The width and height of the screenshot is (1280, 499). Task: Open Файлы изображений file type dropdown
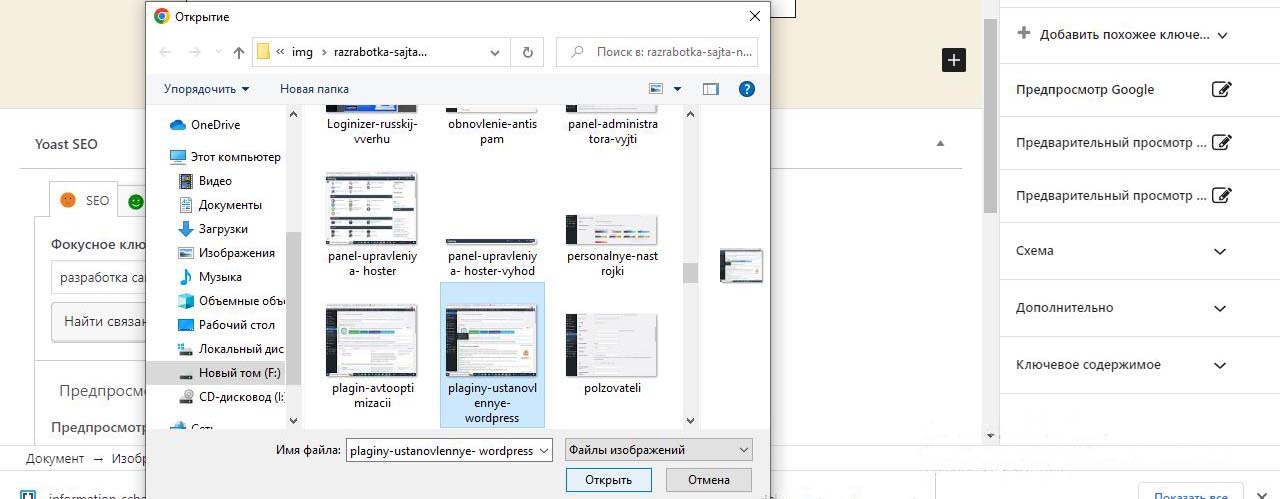pyautogui.click(x=657, y=450)
